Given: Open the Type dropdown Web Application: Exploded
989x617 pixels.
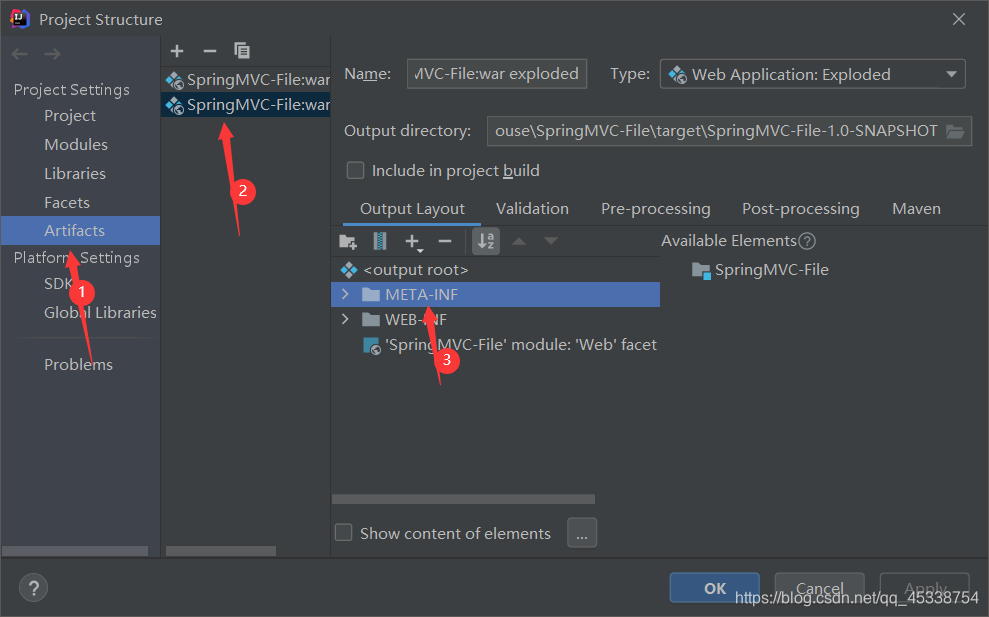Looking at the screenshot, I should pyautogui.click(x=812, y=74).
